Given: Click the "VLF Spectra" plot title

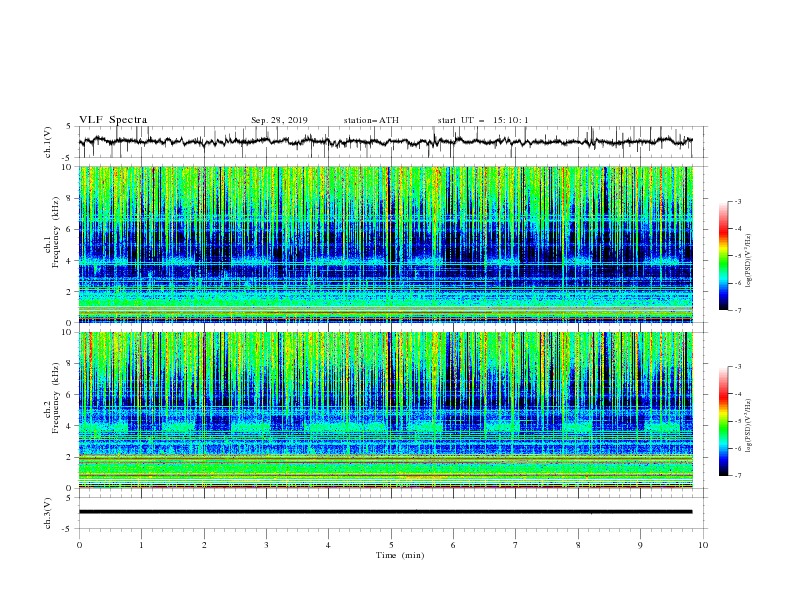Looking at the screenshot, I should (x=113, y=120).
